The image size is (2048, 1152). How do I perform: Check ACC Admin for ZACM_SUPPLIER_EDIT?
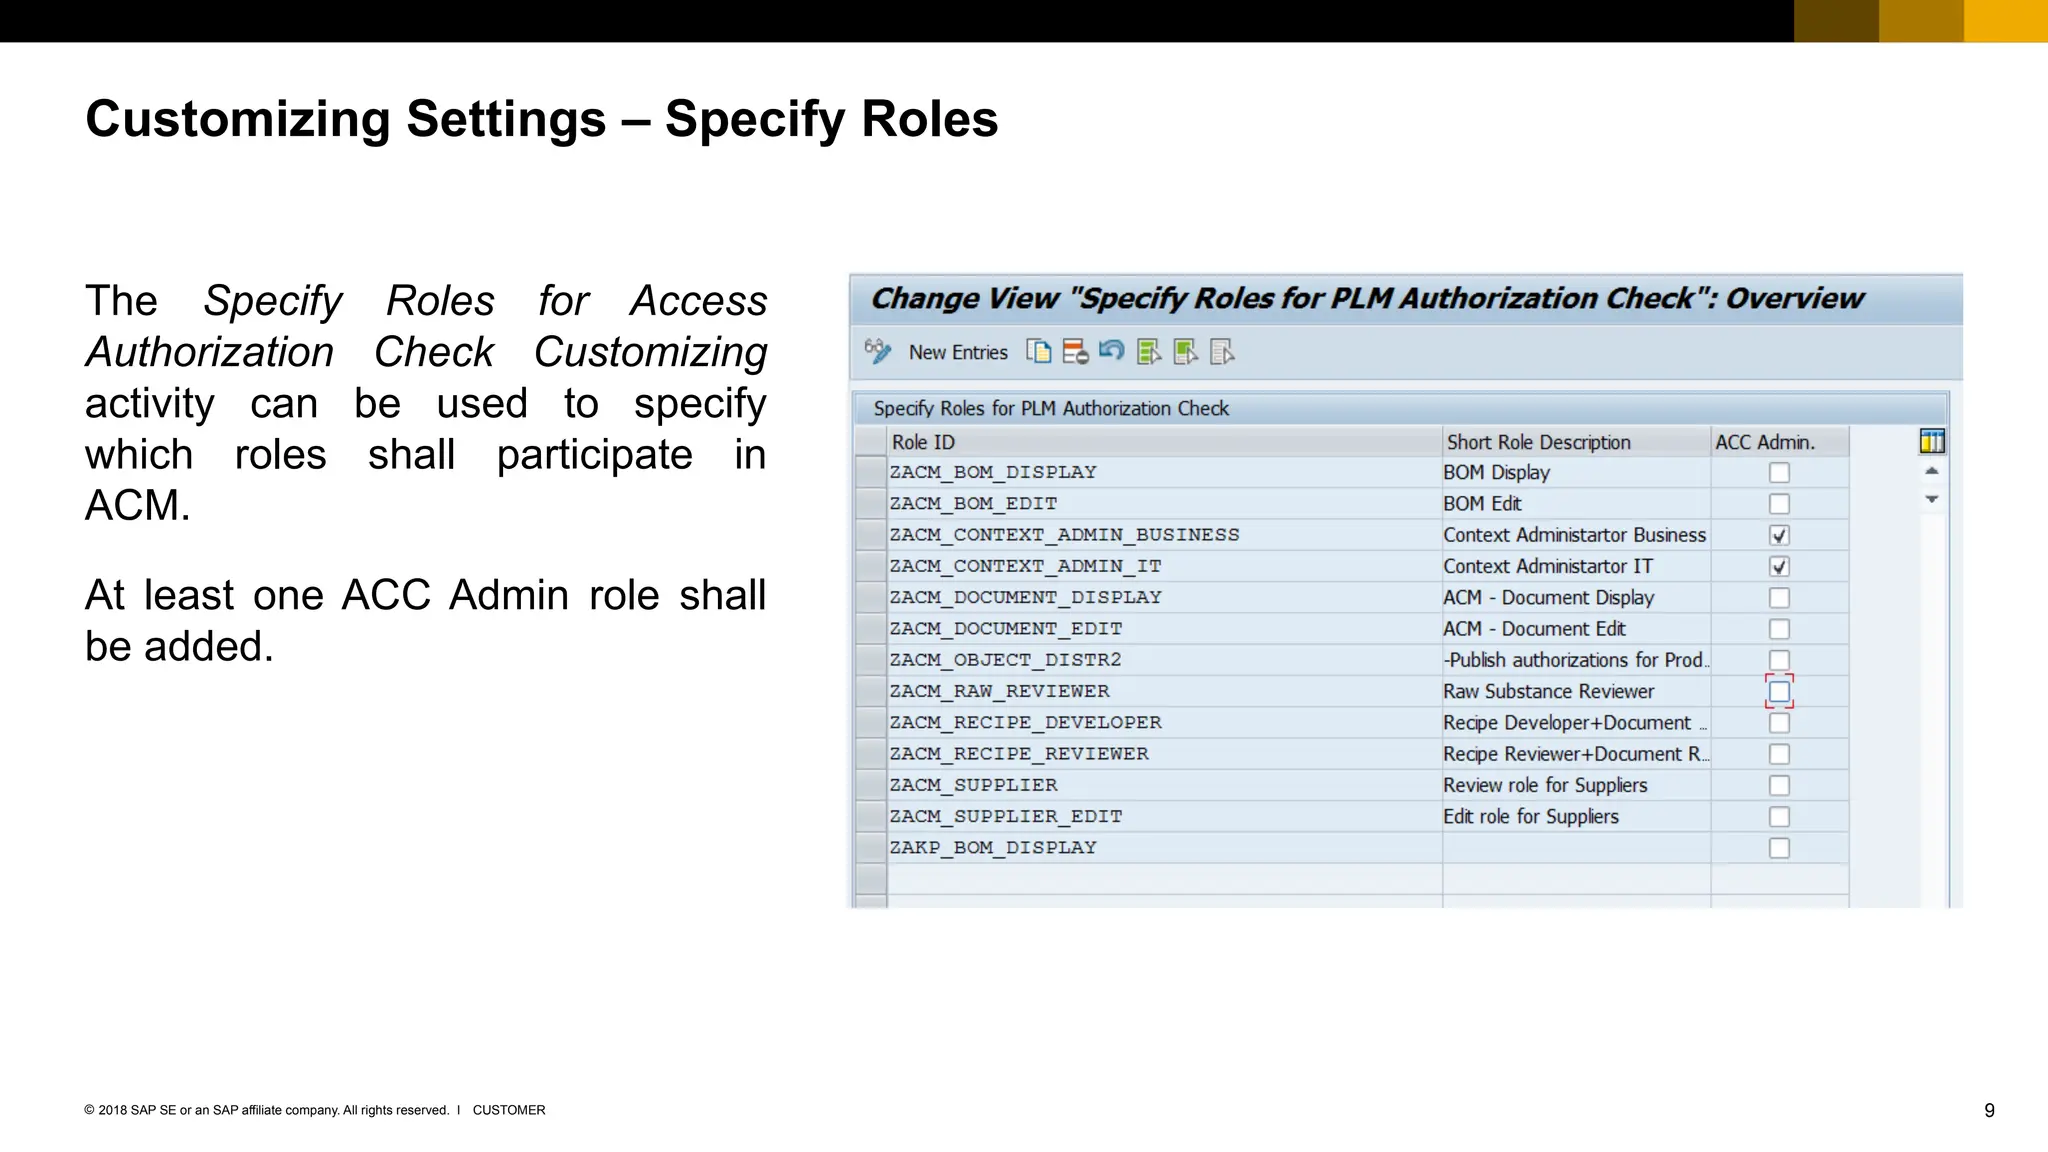pyautogui.click(x=1779, y=817)
